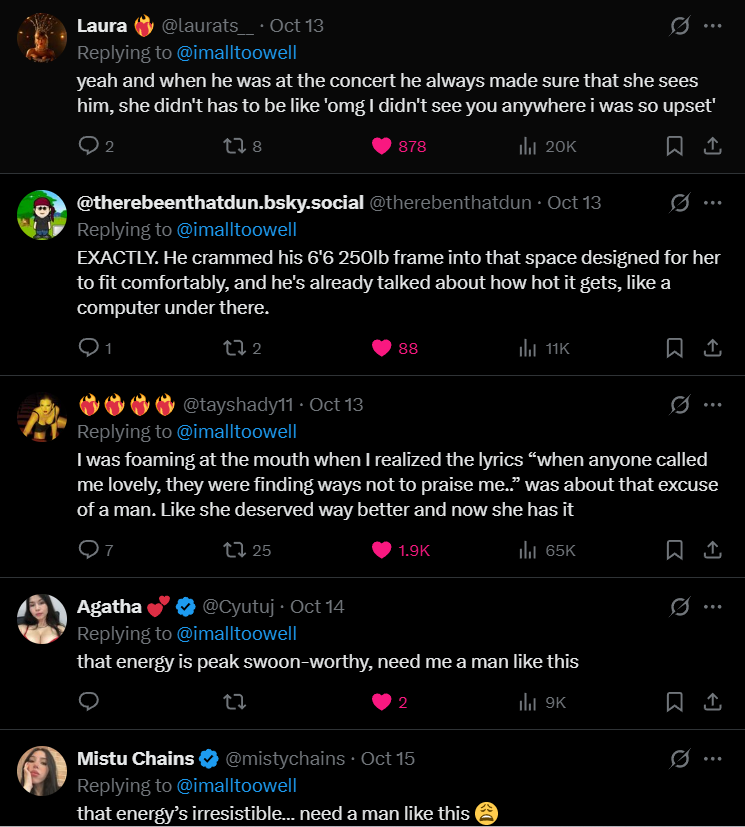This screenshot has height=827, width=745.
Task: Open Mistu Chains profile name
Action: click(x=135, y=759)
